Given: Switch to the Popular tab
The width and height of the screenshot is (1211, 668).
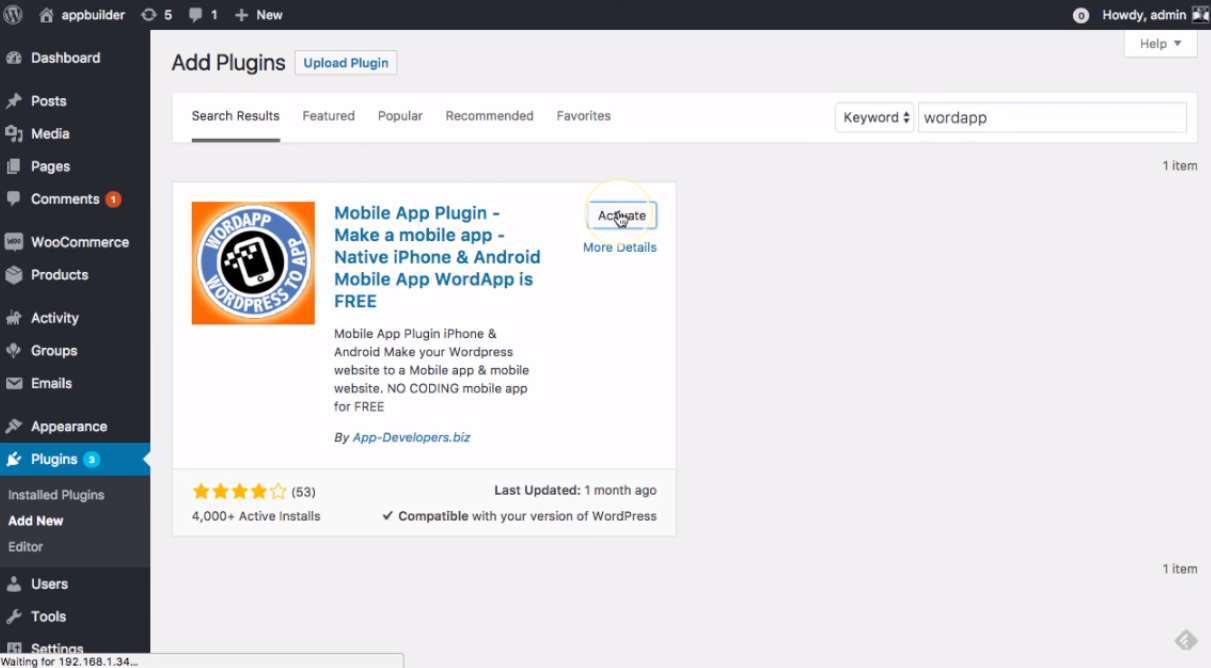Looking at the screenshot, I should click(400, 116).
